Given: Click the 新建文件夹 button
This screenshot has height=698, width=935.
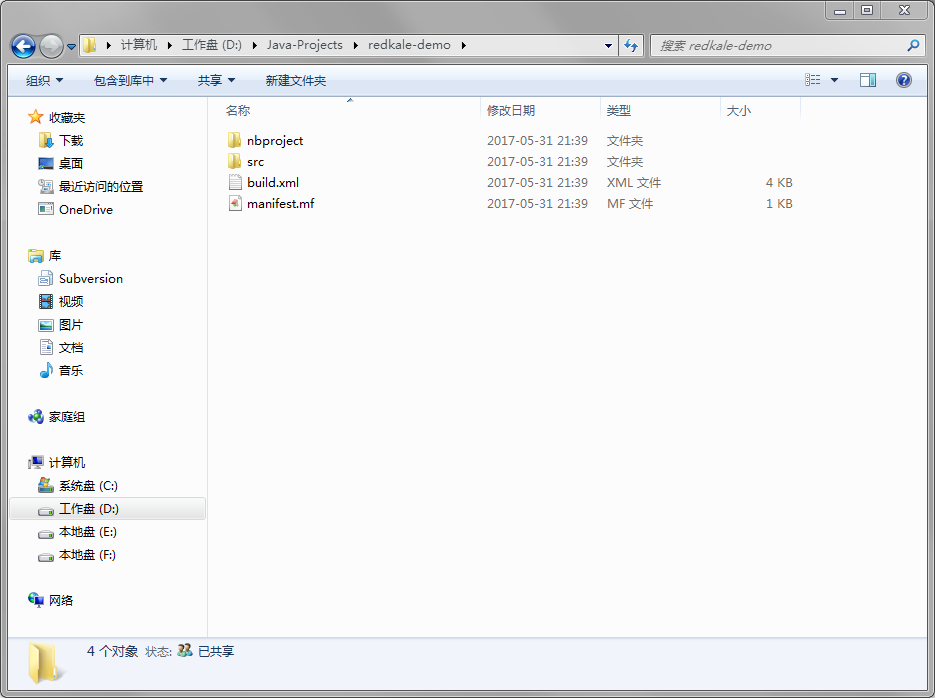Looking at the screenshot, I should coord(295,80).
